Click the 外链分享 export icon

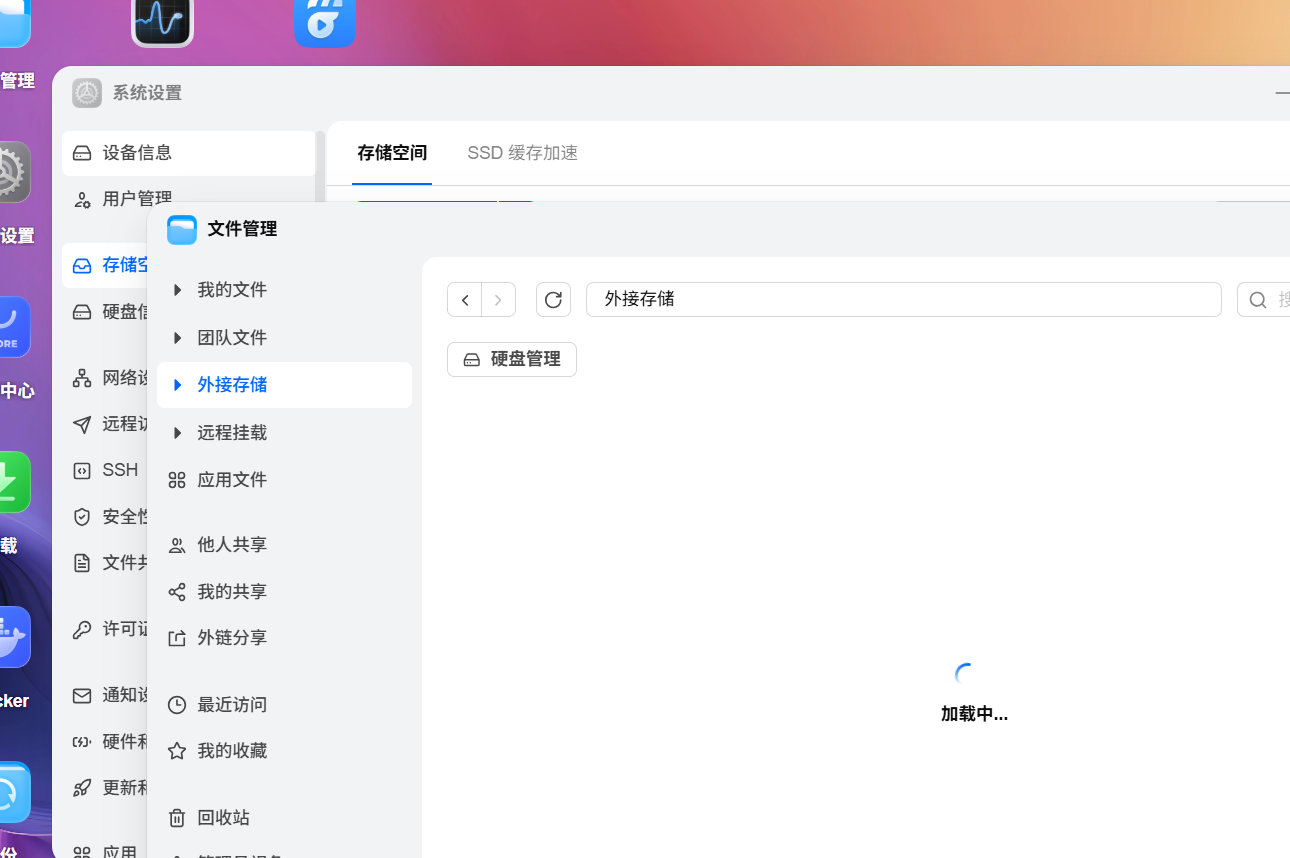(x=177, y=638)
